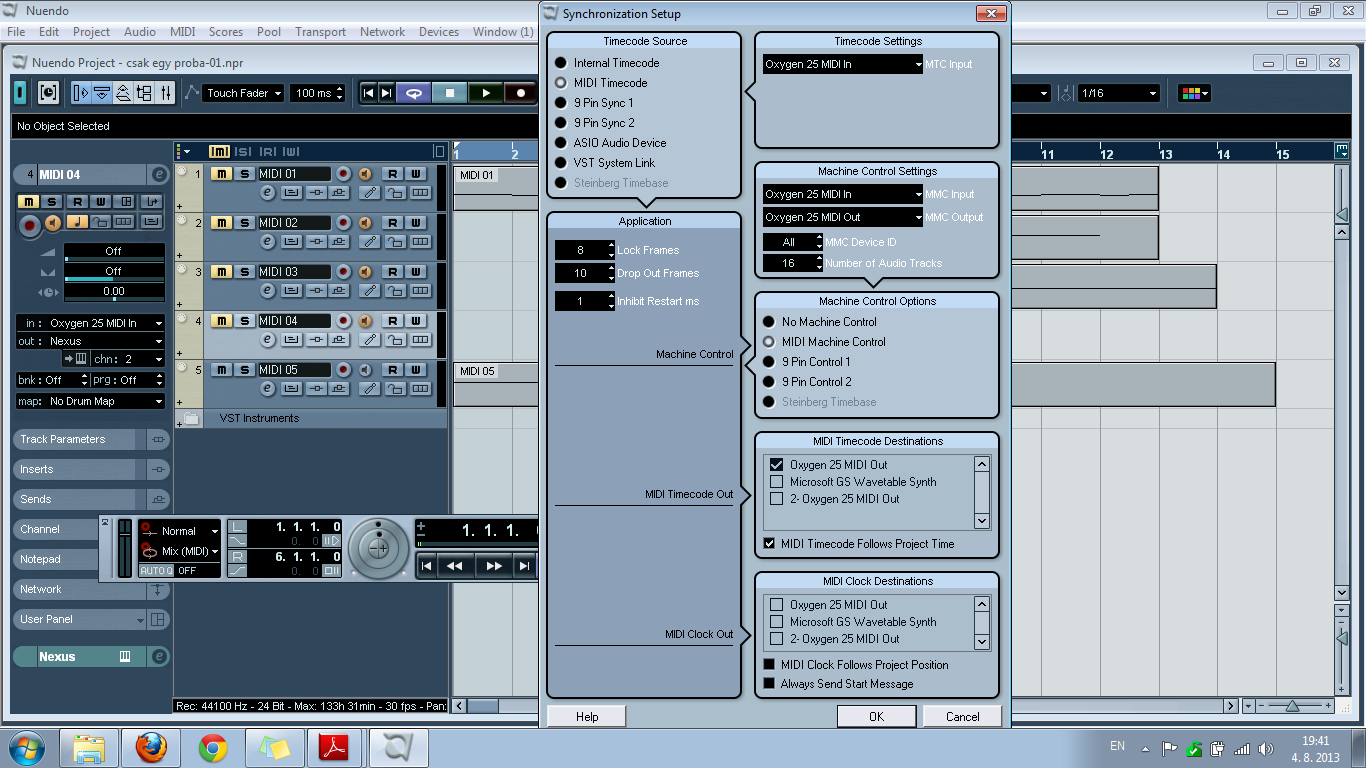
Task: Click the Nexus instrument edit icon
Action: (158, 657)
